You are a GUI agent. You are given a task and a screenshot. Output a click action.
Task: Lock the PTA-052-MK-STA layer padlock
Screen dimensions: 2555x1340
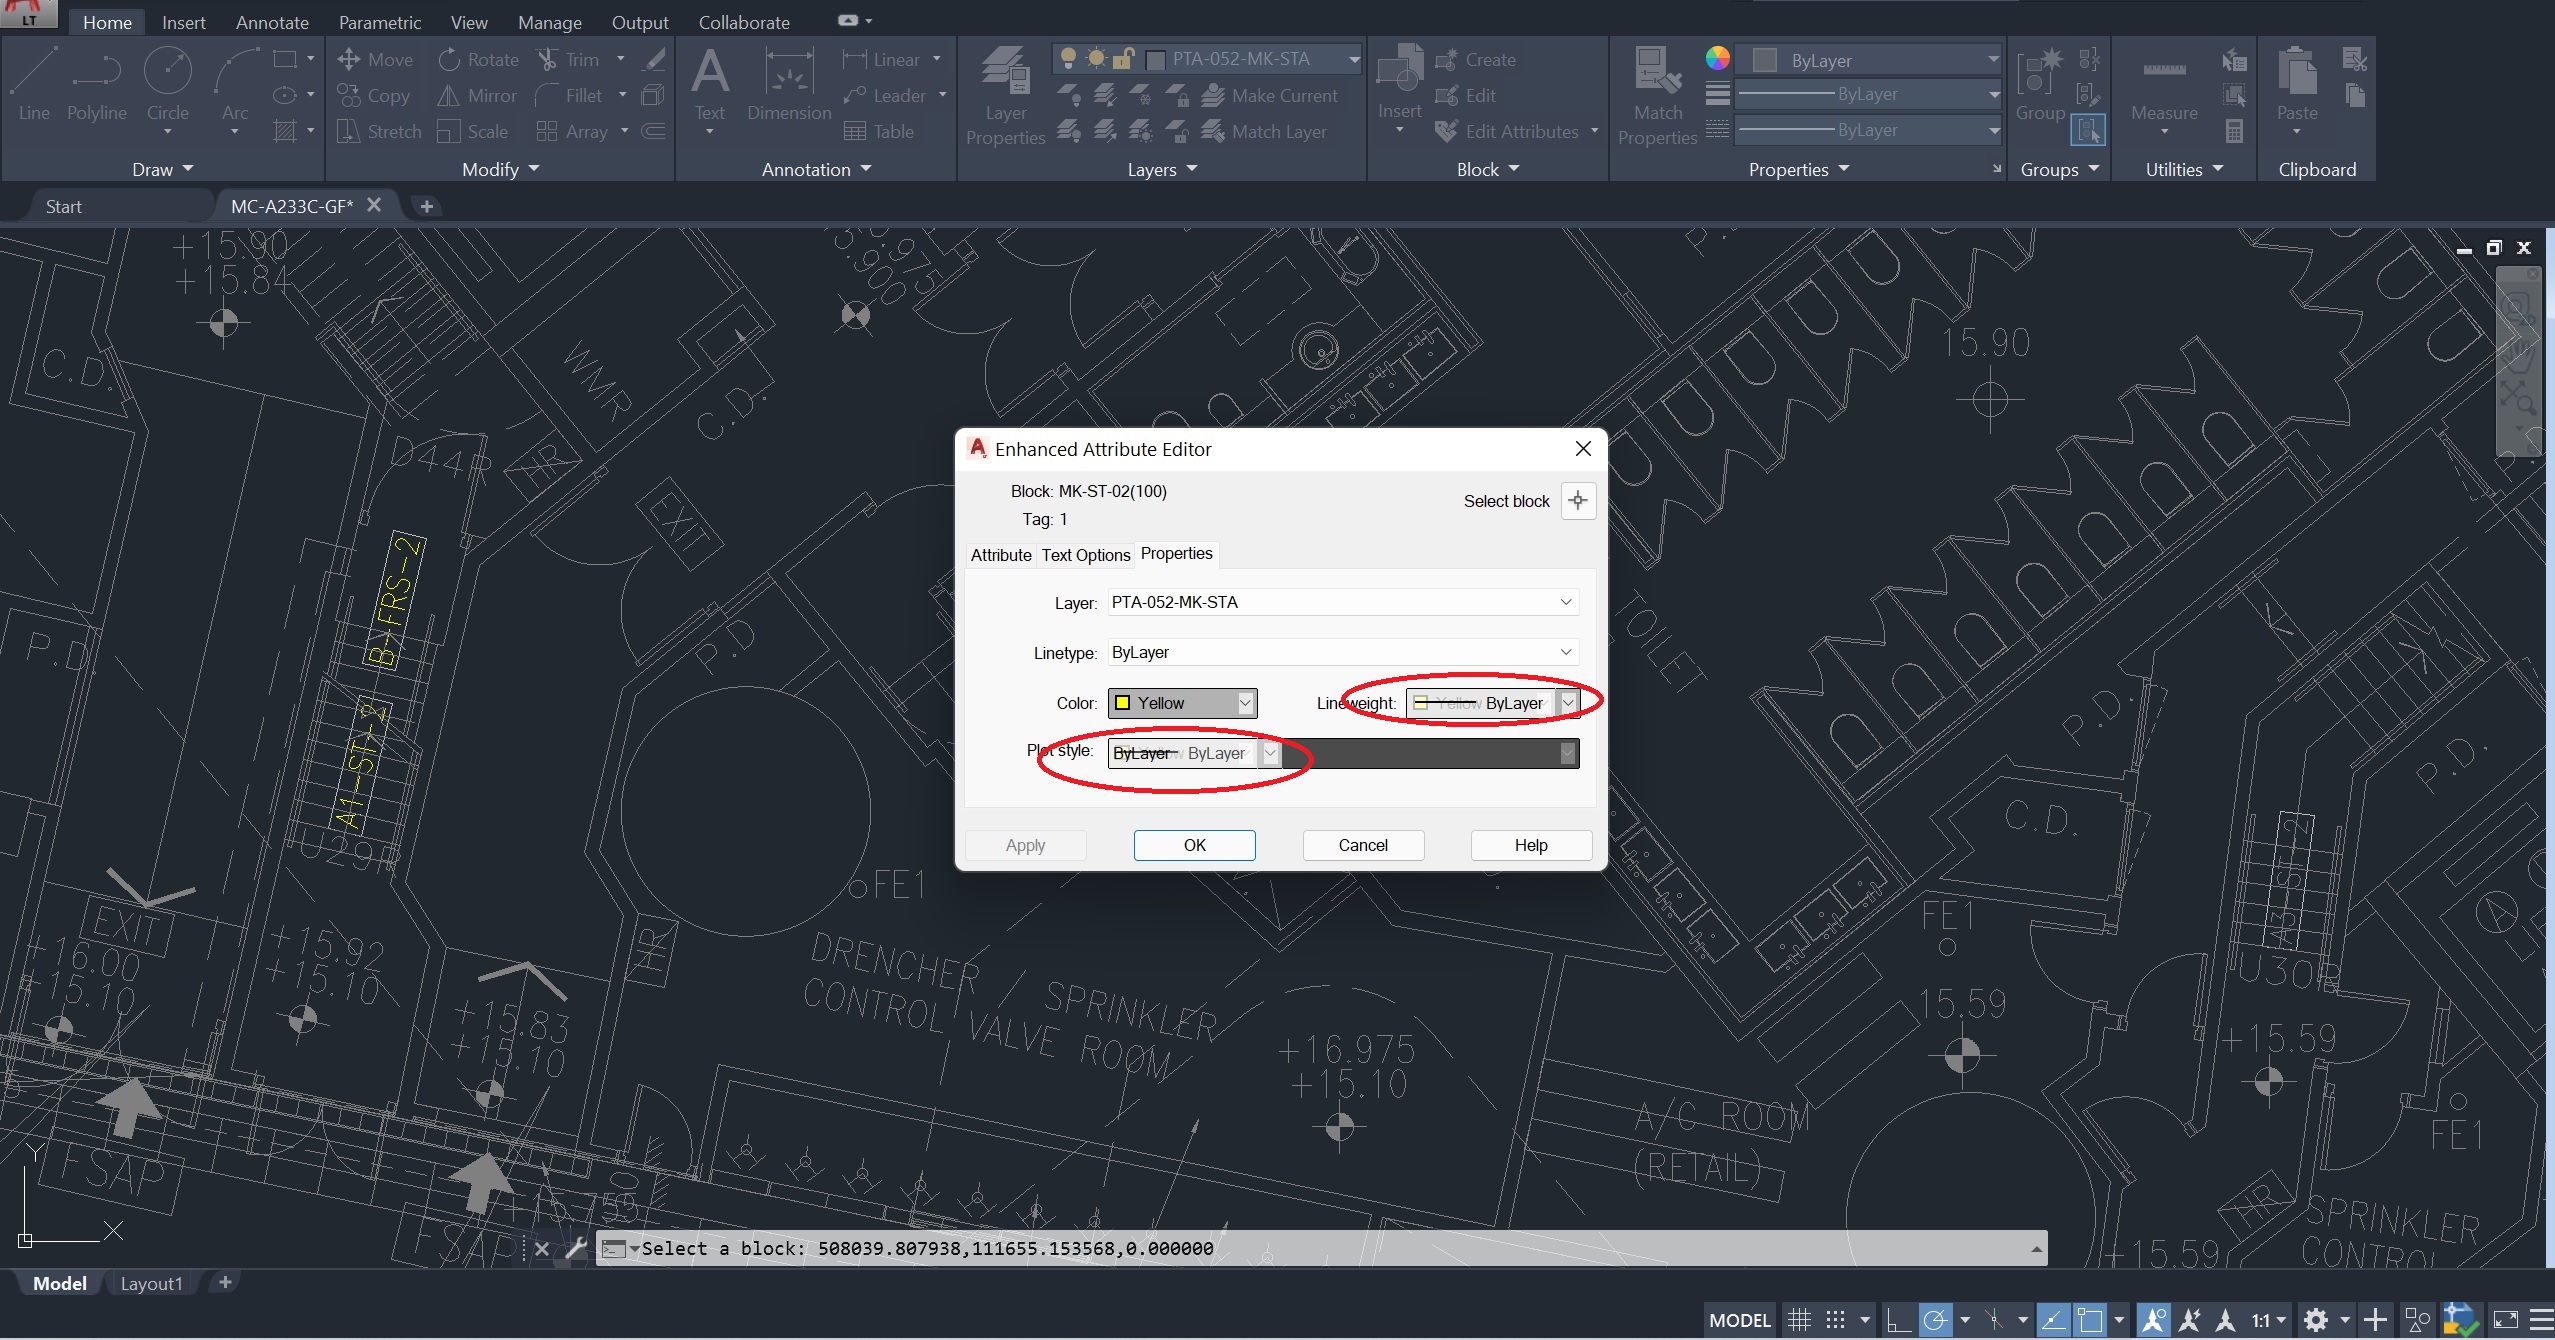pos(1124,59)
